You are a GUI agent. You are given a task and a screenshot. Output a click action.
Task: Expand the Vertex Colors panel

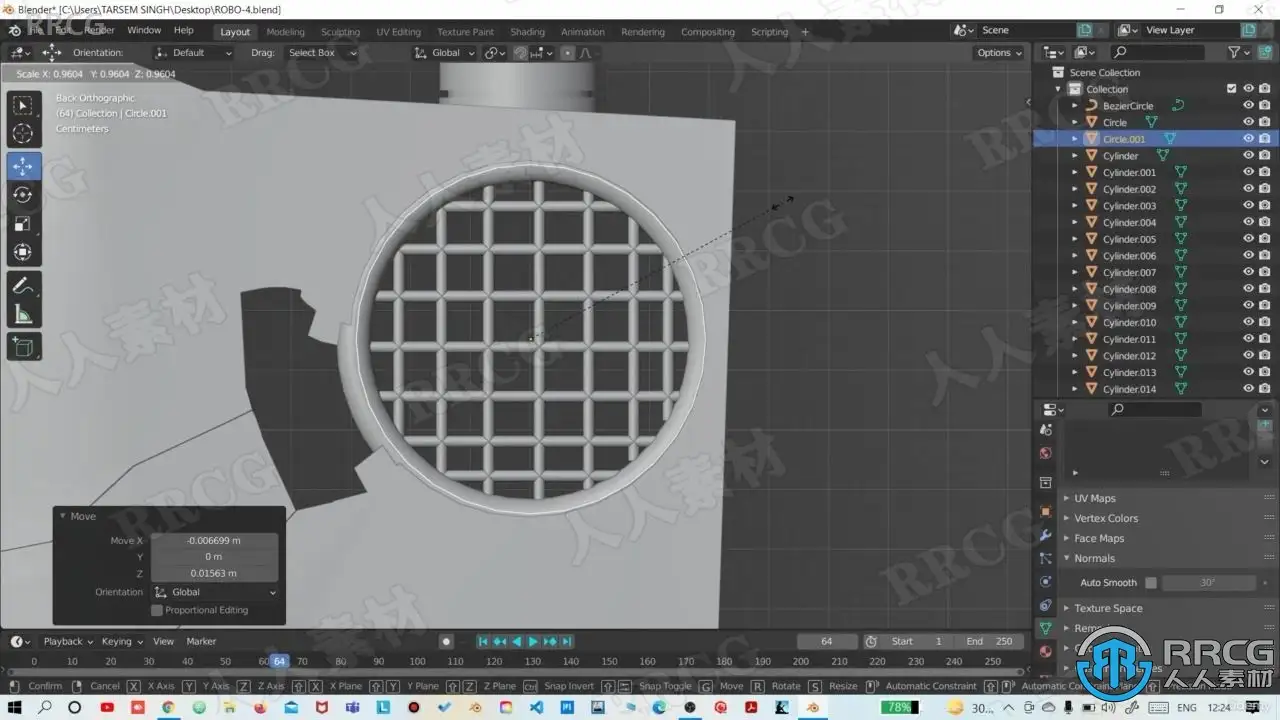click(1106, 518)
